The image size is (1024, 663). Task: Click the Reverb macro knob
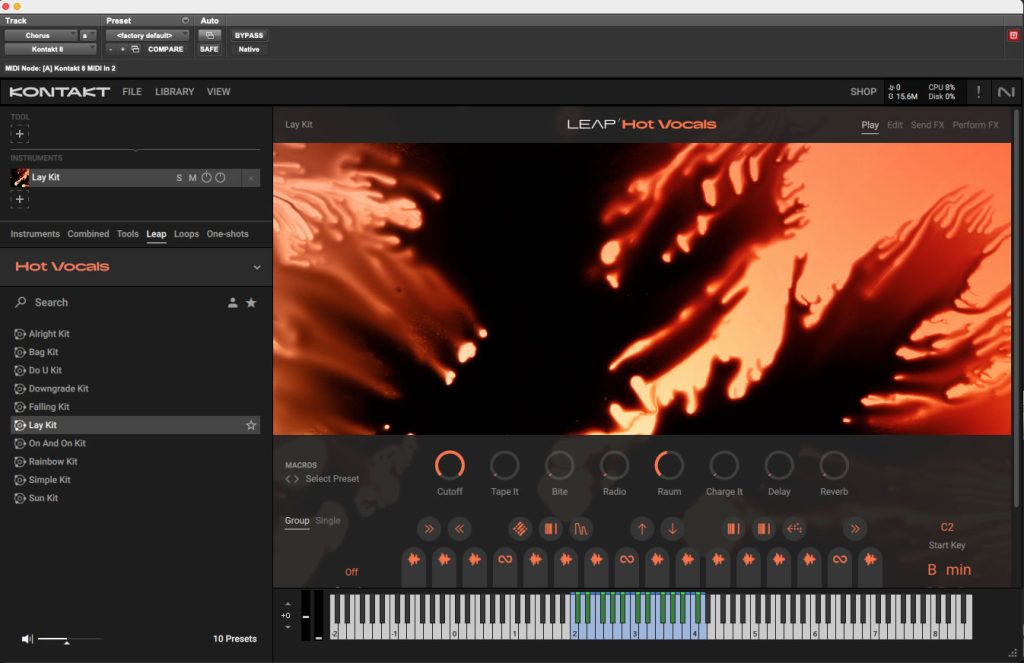click(833, 465)
